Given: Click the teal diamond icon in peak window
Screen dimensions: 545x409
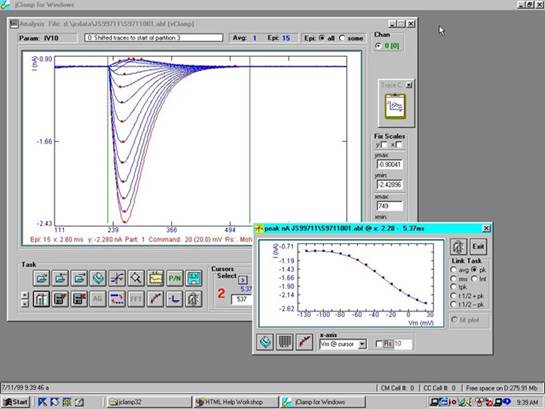Looking at the screenshot, I should point(265,342).
